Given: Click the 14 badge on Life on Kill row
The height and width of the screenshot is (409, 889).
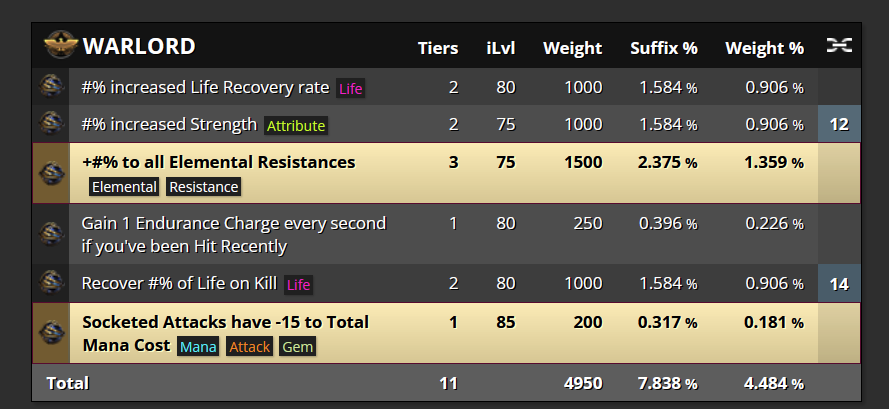Looking at the screenshot, I should tap(839, 283).
